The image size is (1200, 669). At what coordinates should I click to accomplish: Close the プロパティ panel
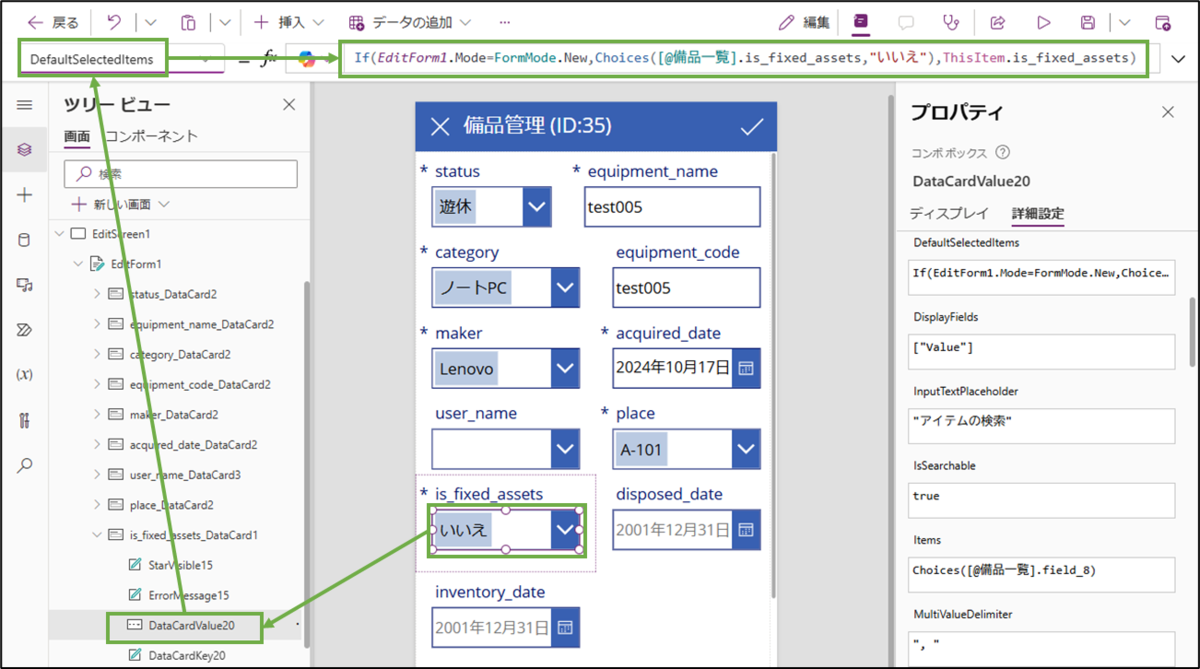click(1167, 112)
